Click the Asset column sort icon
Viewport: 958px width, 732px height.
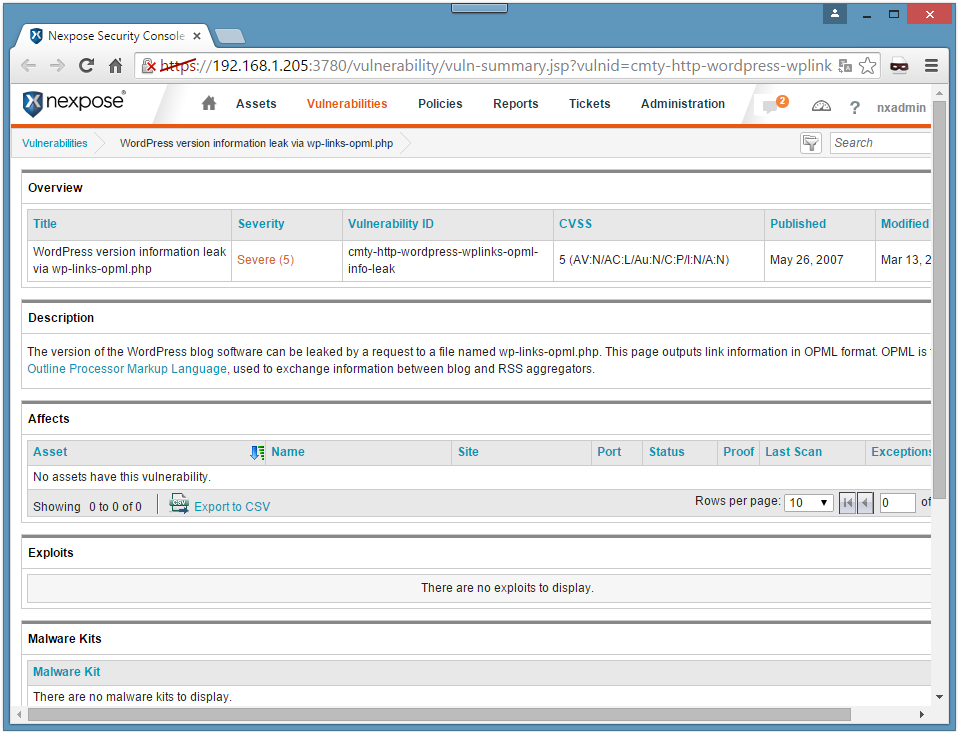click(x=257, y=452)
